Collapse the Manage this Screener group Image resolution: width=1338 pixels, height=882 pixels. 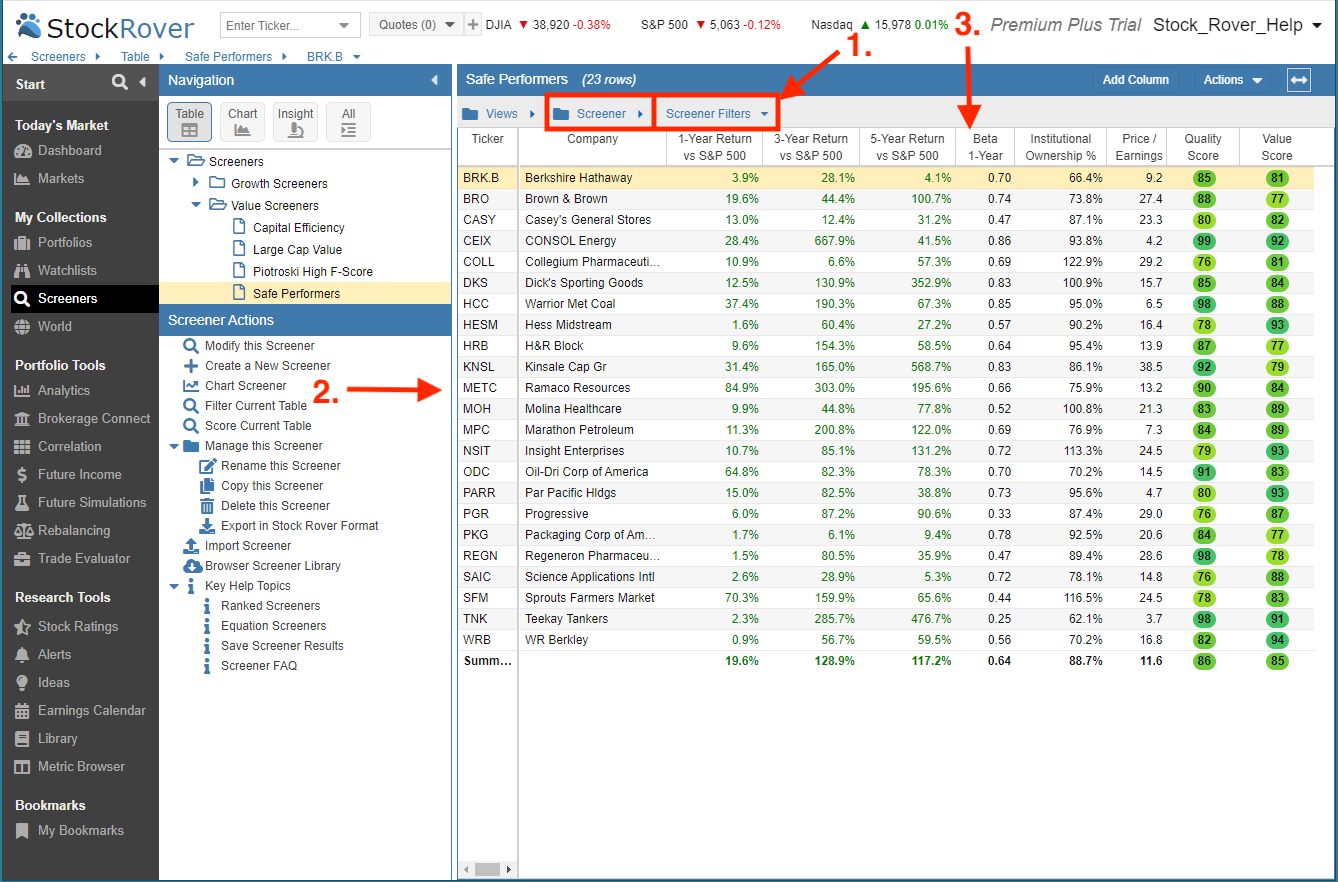(x=175, y=446)
